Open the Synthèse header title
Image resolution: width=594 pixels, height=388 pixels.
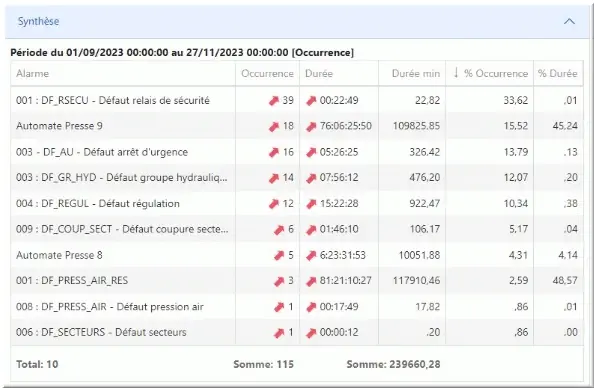38,21
